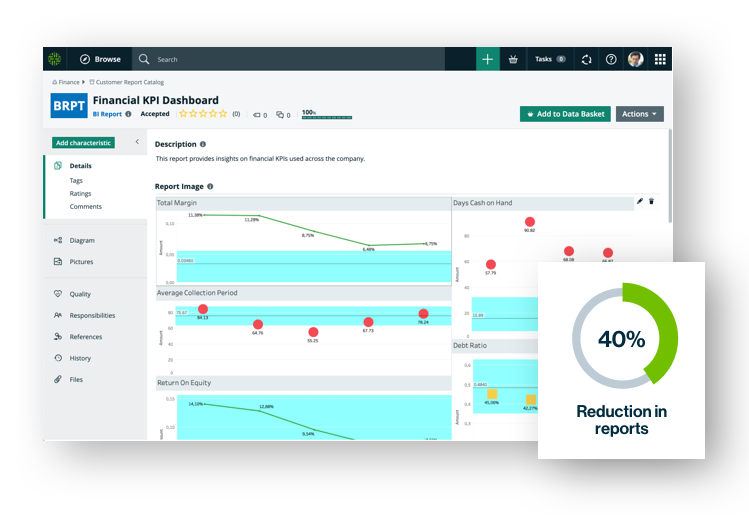Image resolution: width=749 pixels, height=524 pixels.
Task: Click Add characteristic button
Action: (x=83, y=143)
